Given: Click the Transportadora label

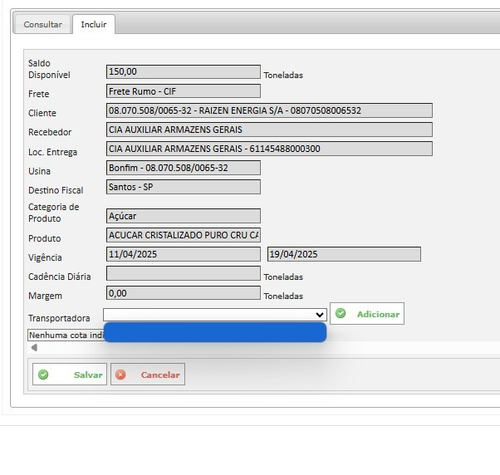Looking at the screenshot, I should click(59, 318).
